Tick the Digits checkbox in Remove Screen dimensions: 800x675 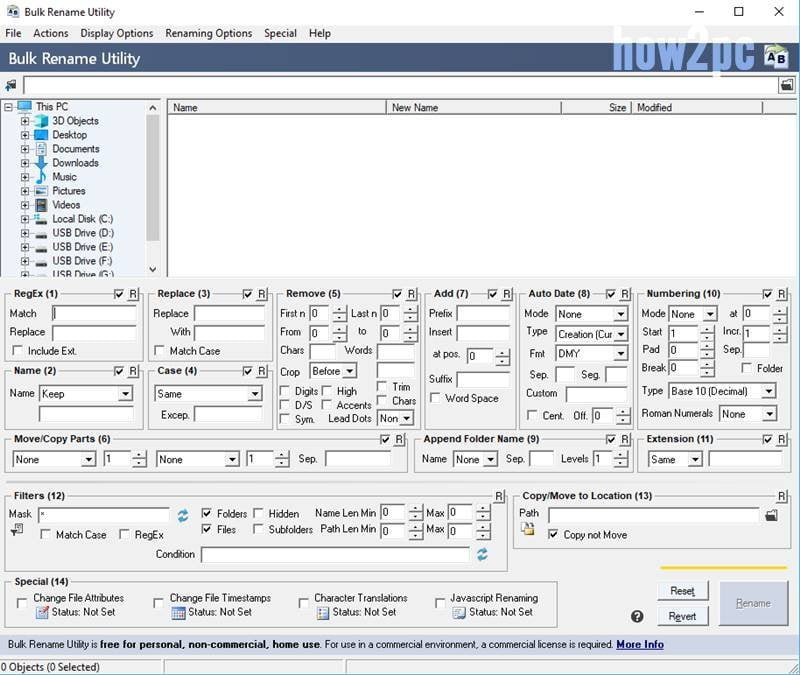tap(285, 391)
